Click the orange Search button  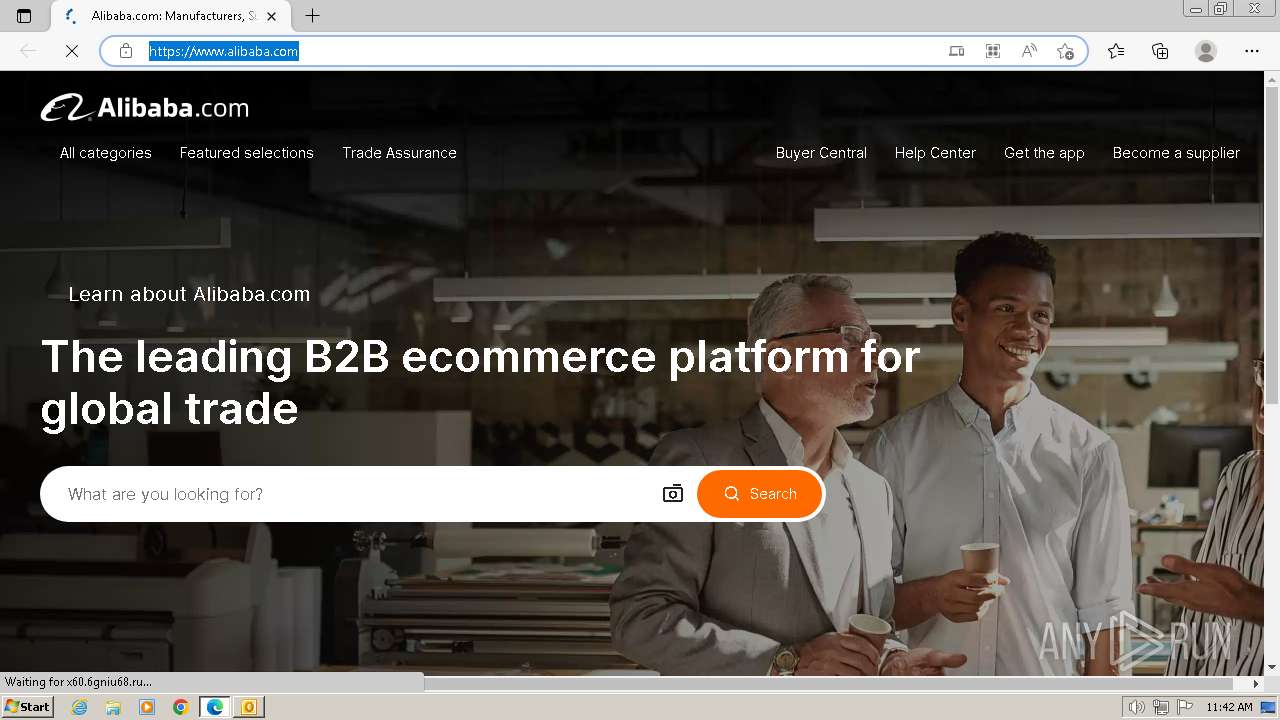(760, 494)
